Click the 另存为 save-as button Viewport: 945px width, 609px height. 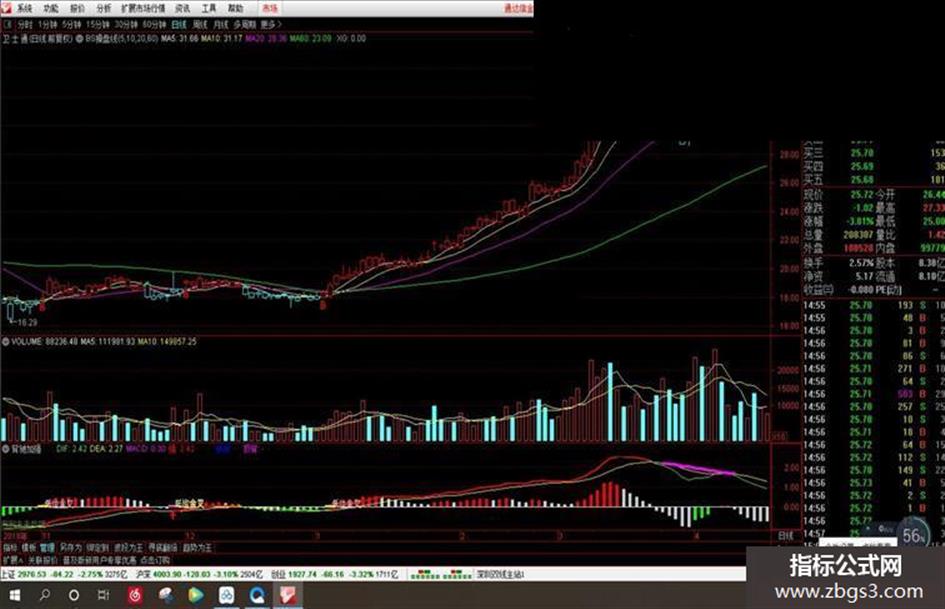point(70,548)
